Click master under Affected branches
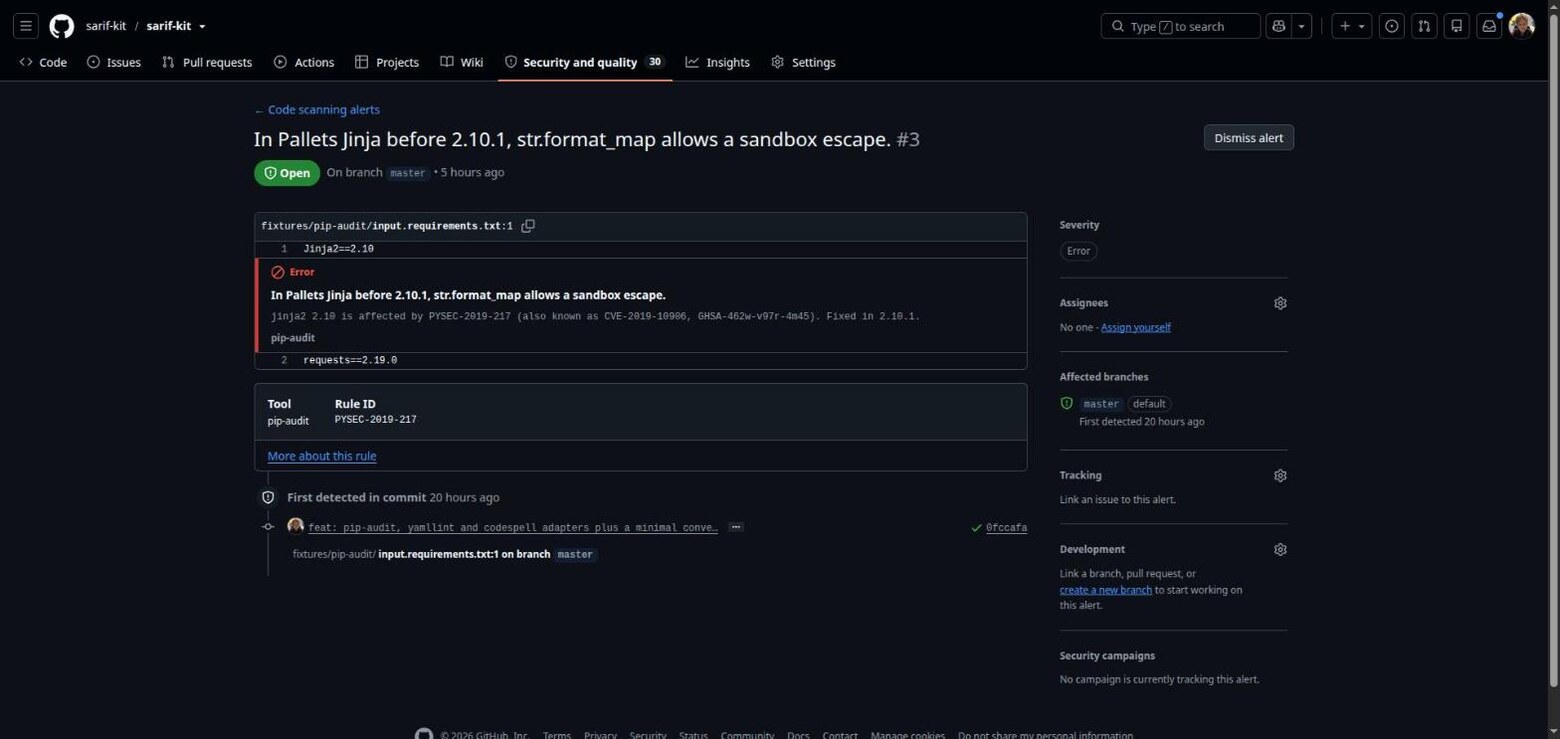The image size is (1560, 739). pyautogui.click(x=1101, y=404)
